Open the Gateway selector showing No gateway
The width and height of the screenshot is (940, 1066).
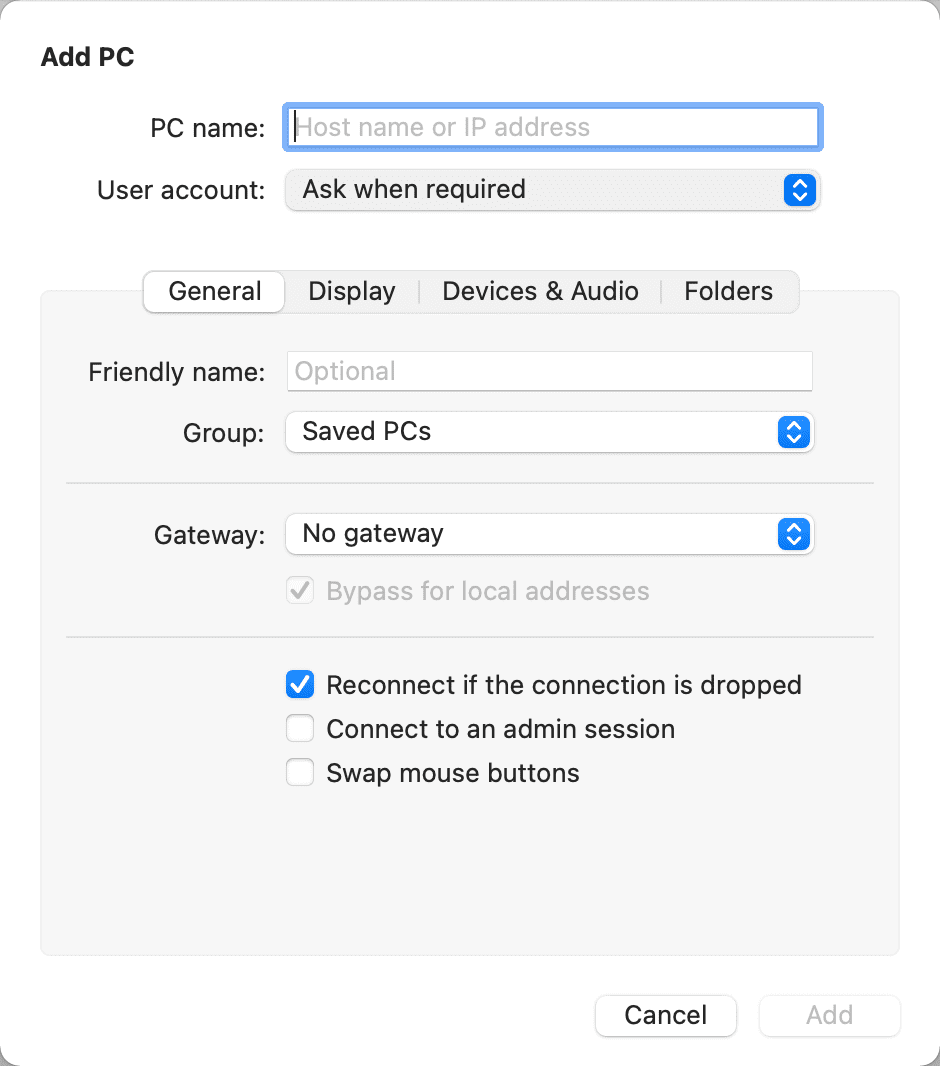550,534
